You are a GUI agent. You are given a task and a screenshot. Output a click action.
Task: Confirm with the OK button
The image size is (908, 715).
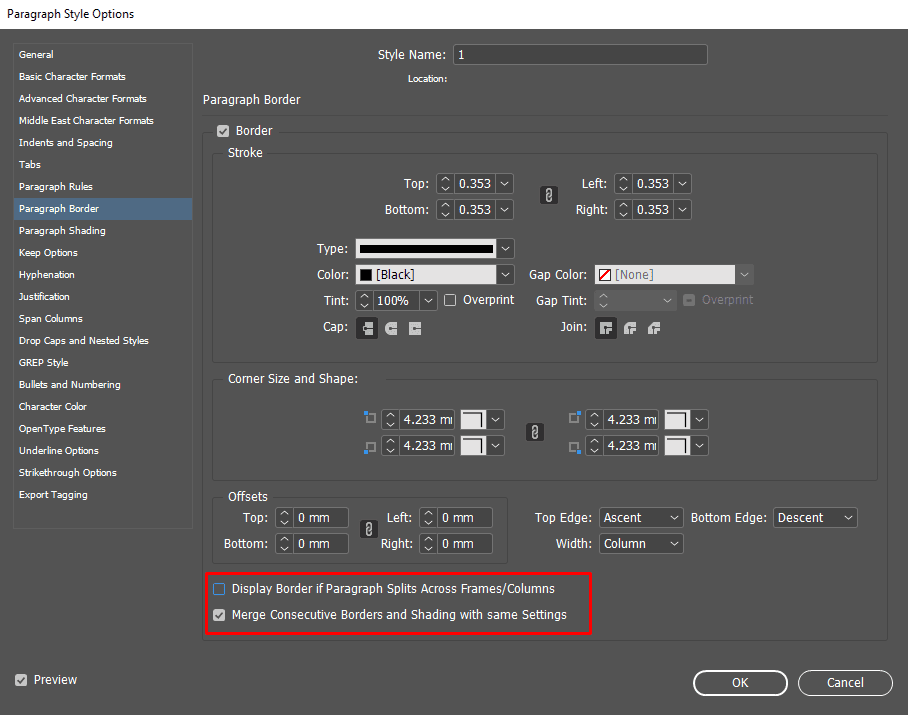[x=740, y=683]
